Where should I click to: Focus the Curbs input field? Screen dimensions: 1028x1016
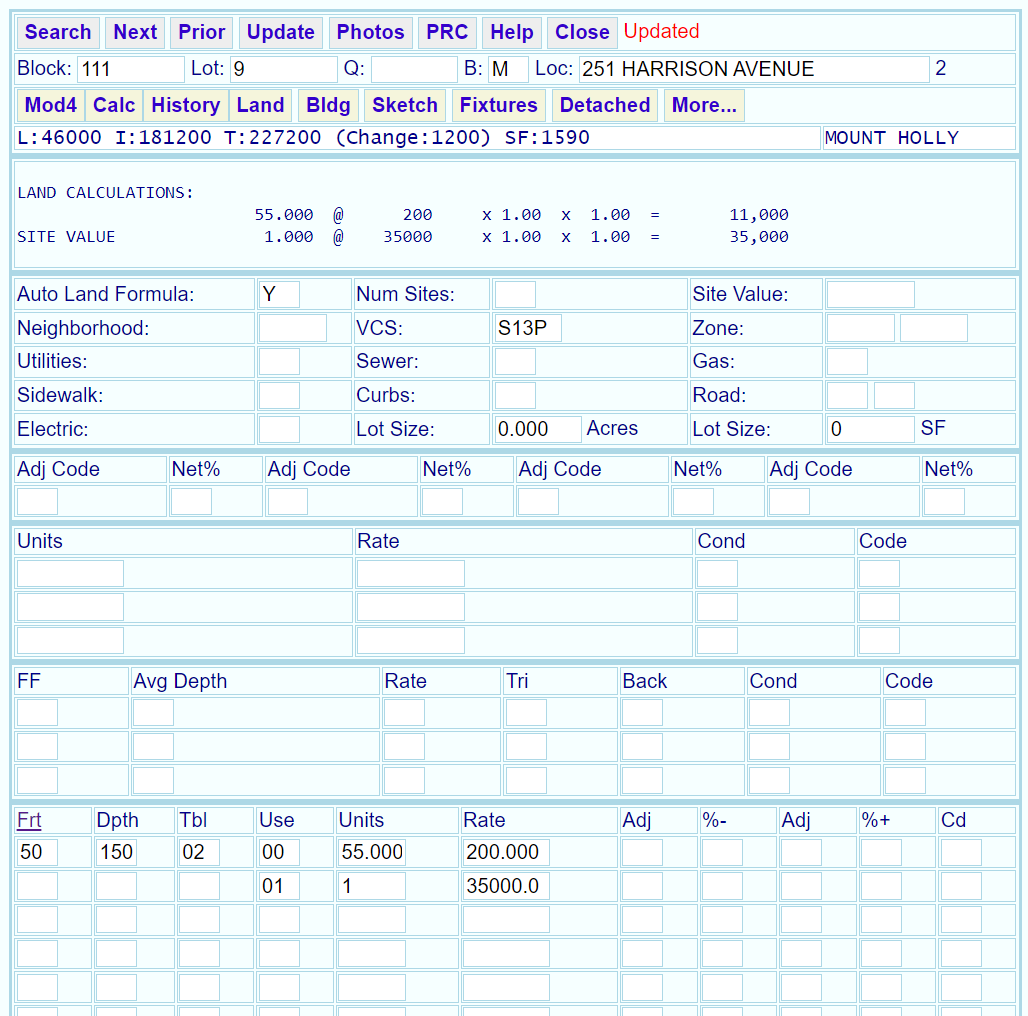[x=515, y=395]
